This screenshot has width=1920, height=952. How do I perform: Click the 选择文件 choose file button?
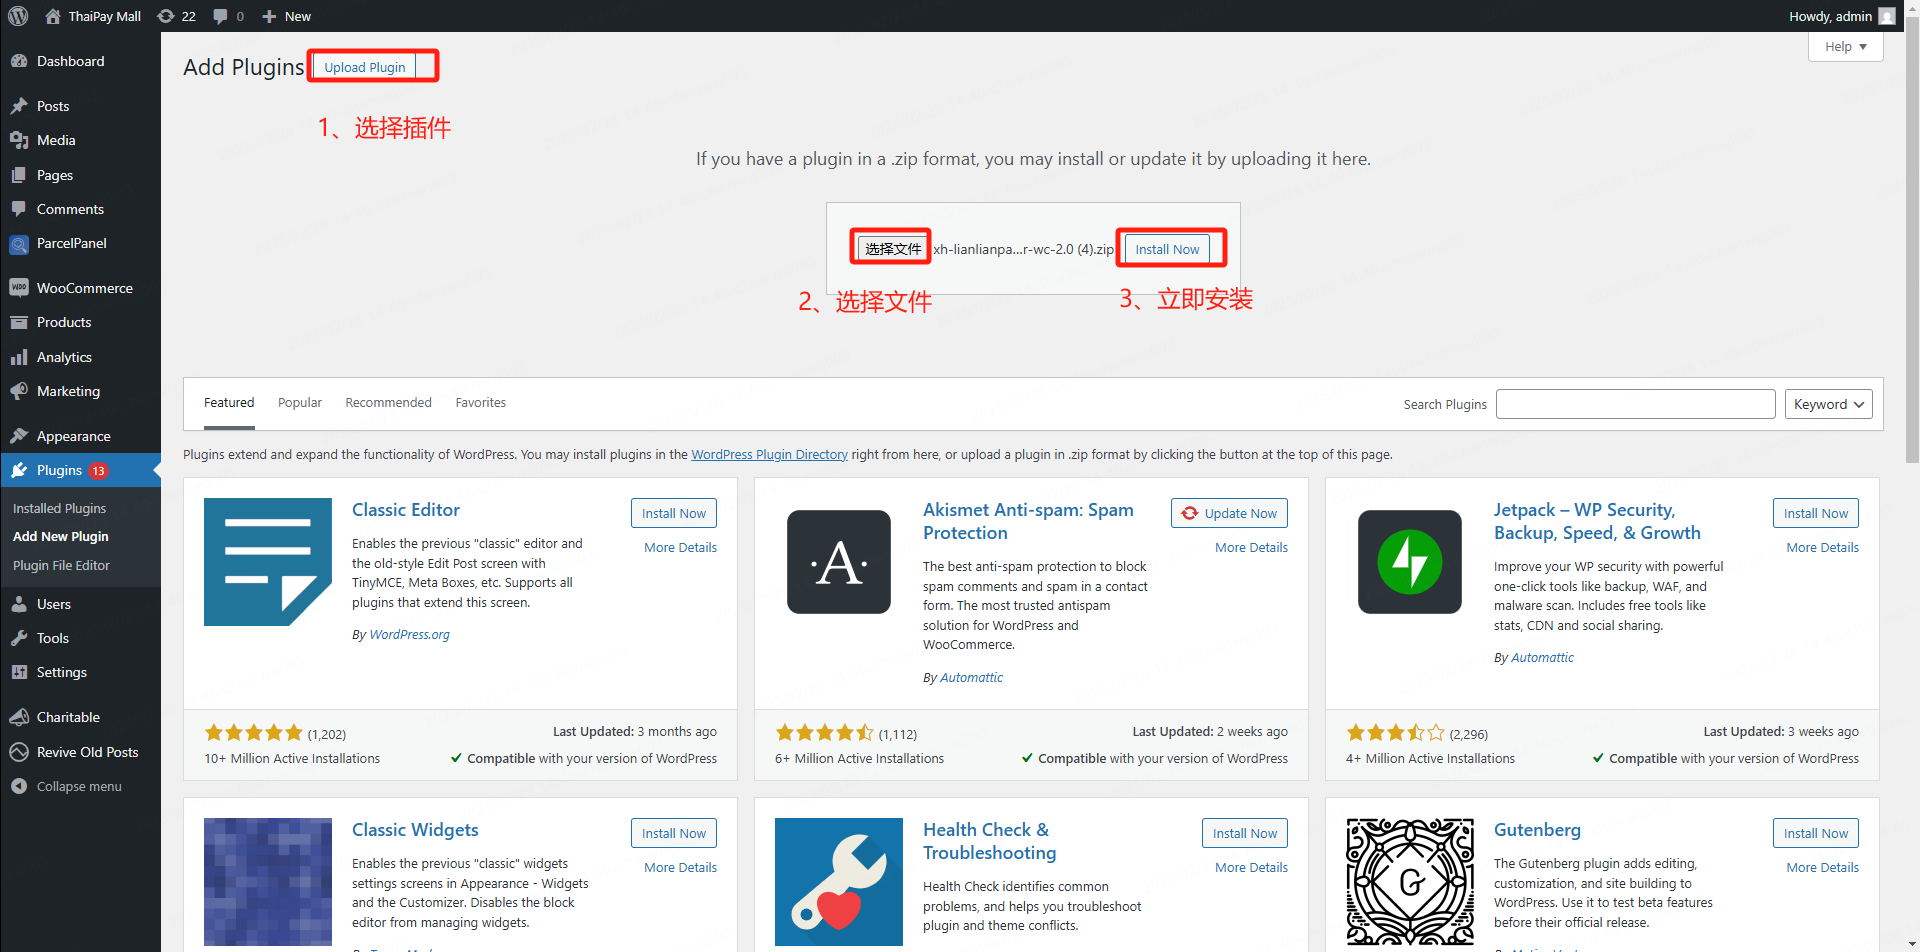(x=893, y=249)
